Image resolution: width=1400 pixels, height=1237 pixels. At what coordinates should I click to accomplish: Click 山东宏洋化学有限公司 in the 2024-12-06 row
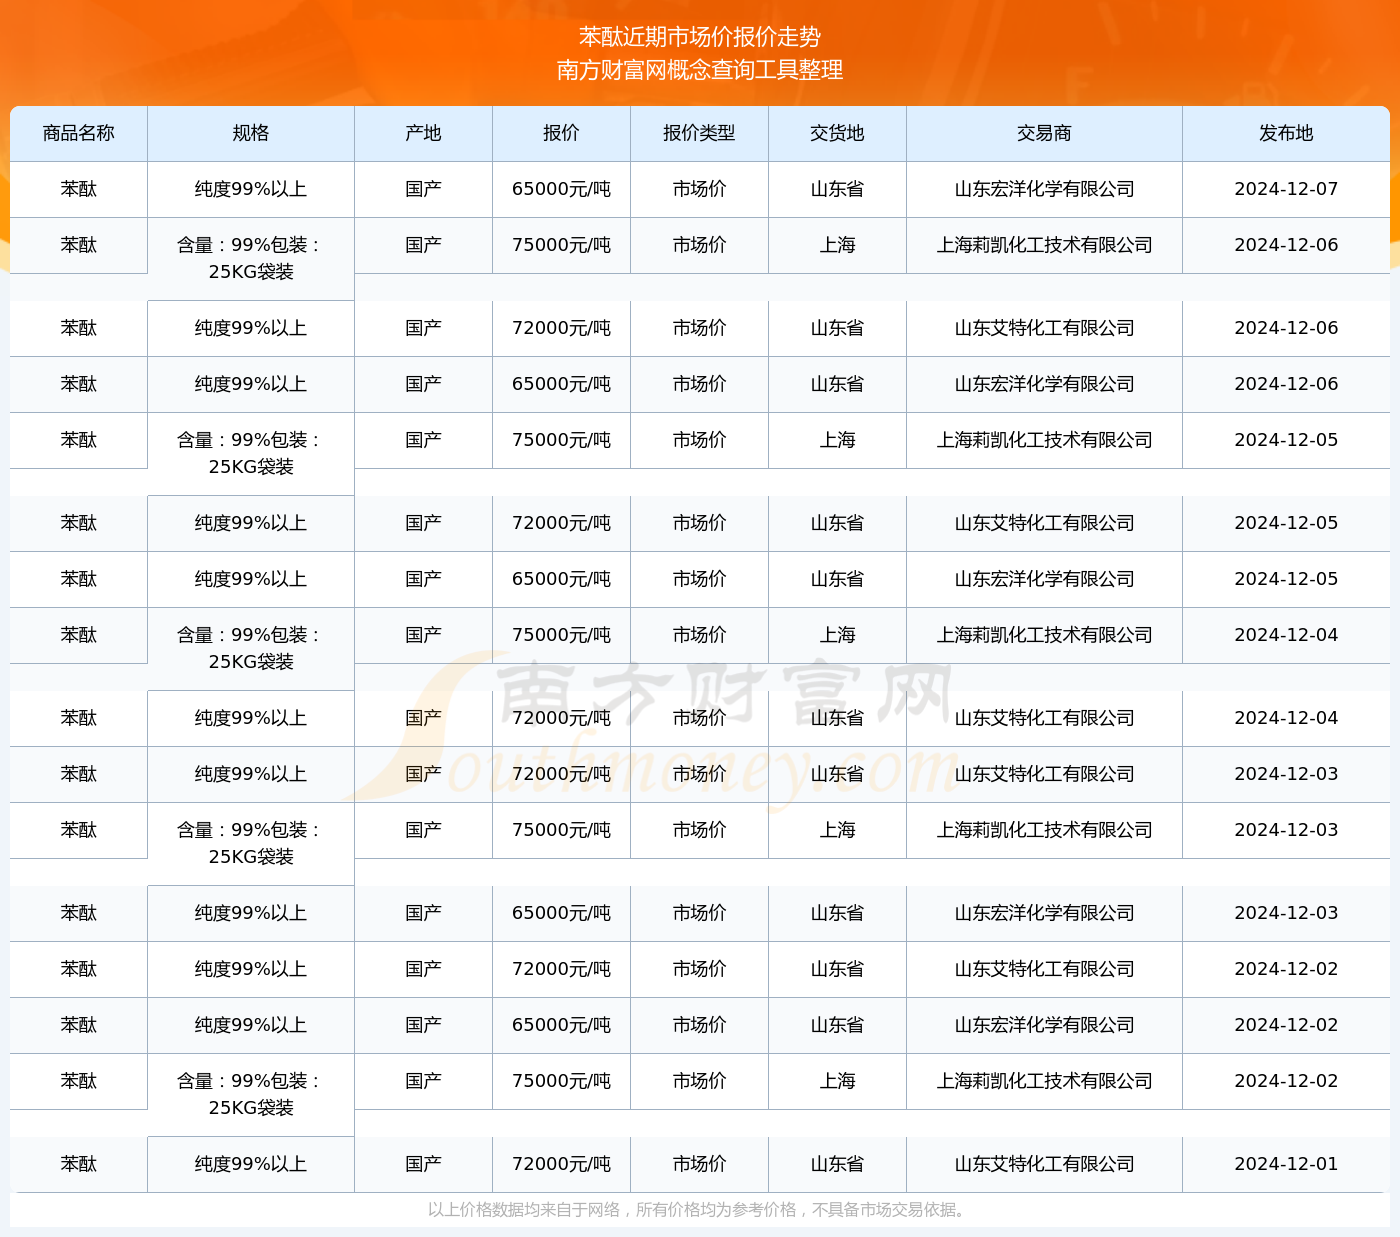(x=1044, y=384)
